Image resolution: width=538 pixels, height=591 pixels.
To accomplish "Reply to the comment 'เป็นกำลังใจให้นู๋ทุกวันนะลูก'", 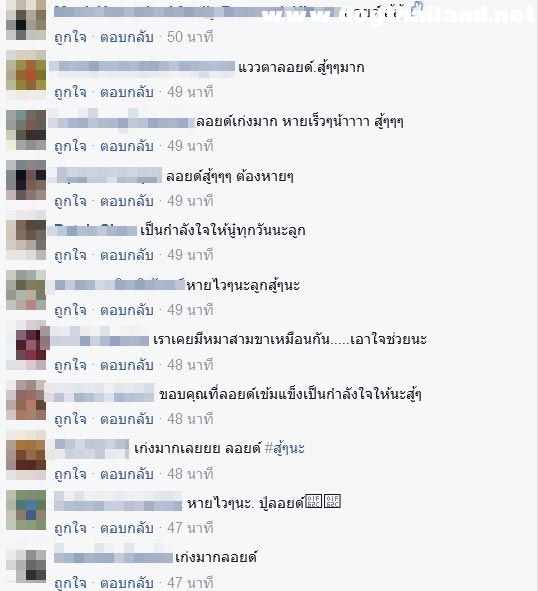I will pos(127,255).
